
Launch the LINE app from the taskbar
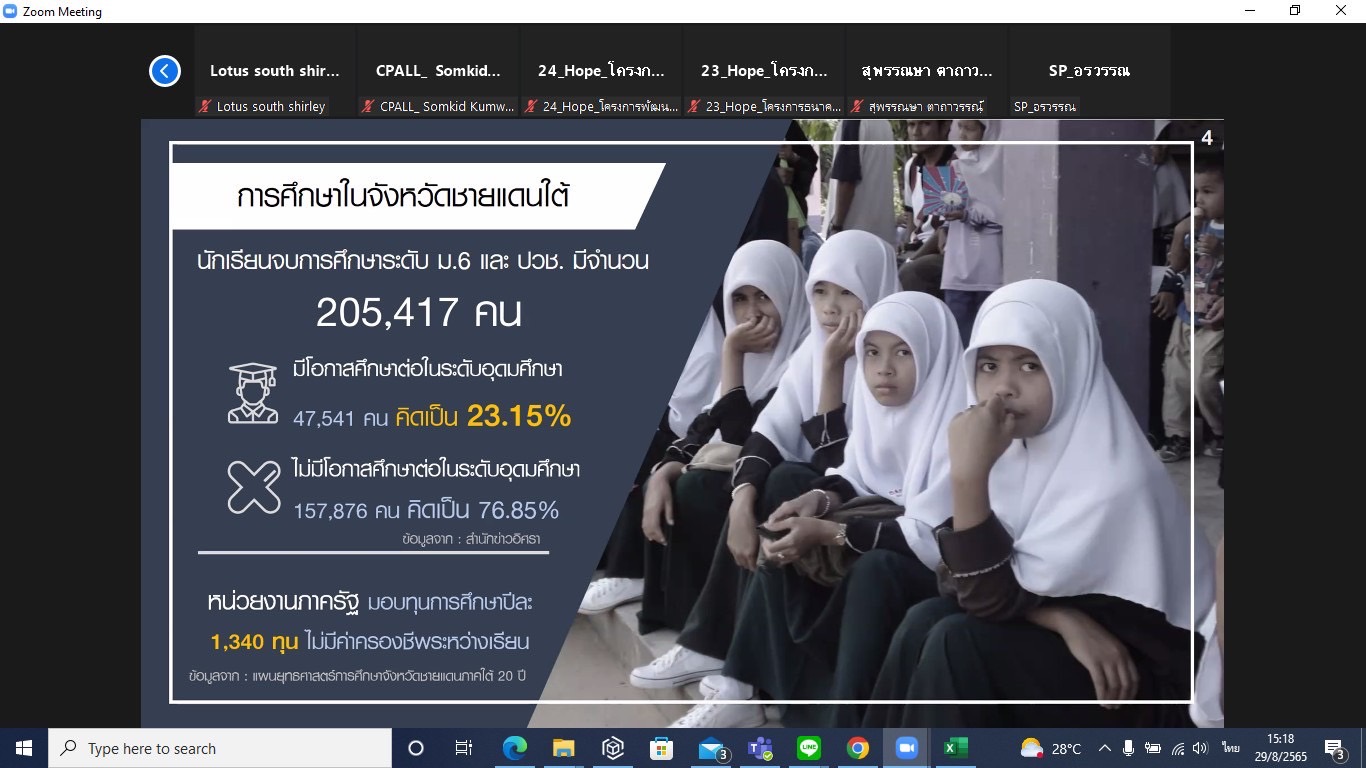coord(809,748)
